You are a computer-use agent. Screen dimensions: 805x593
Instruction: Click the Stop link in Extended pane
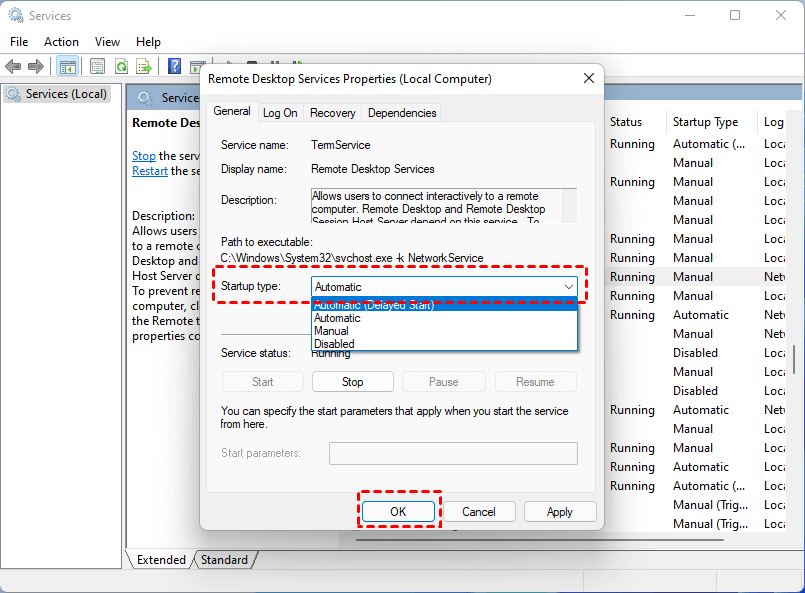point(144,156)
